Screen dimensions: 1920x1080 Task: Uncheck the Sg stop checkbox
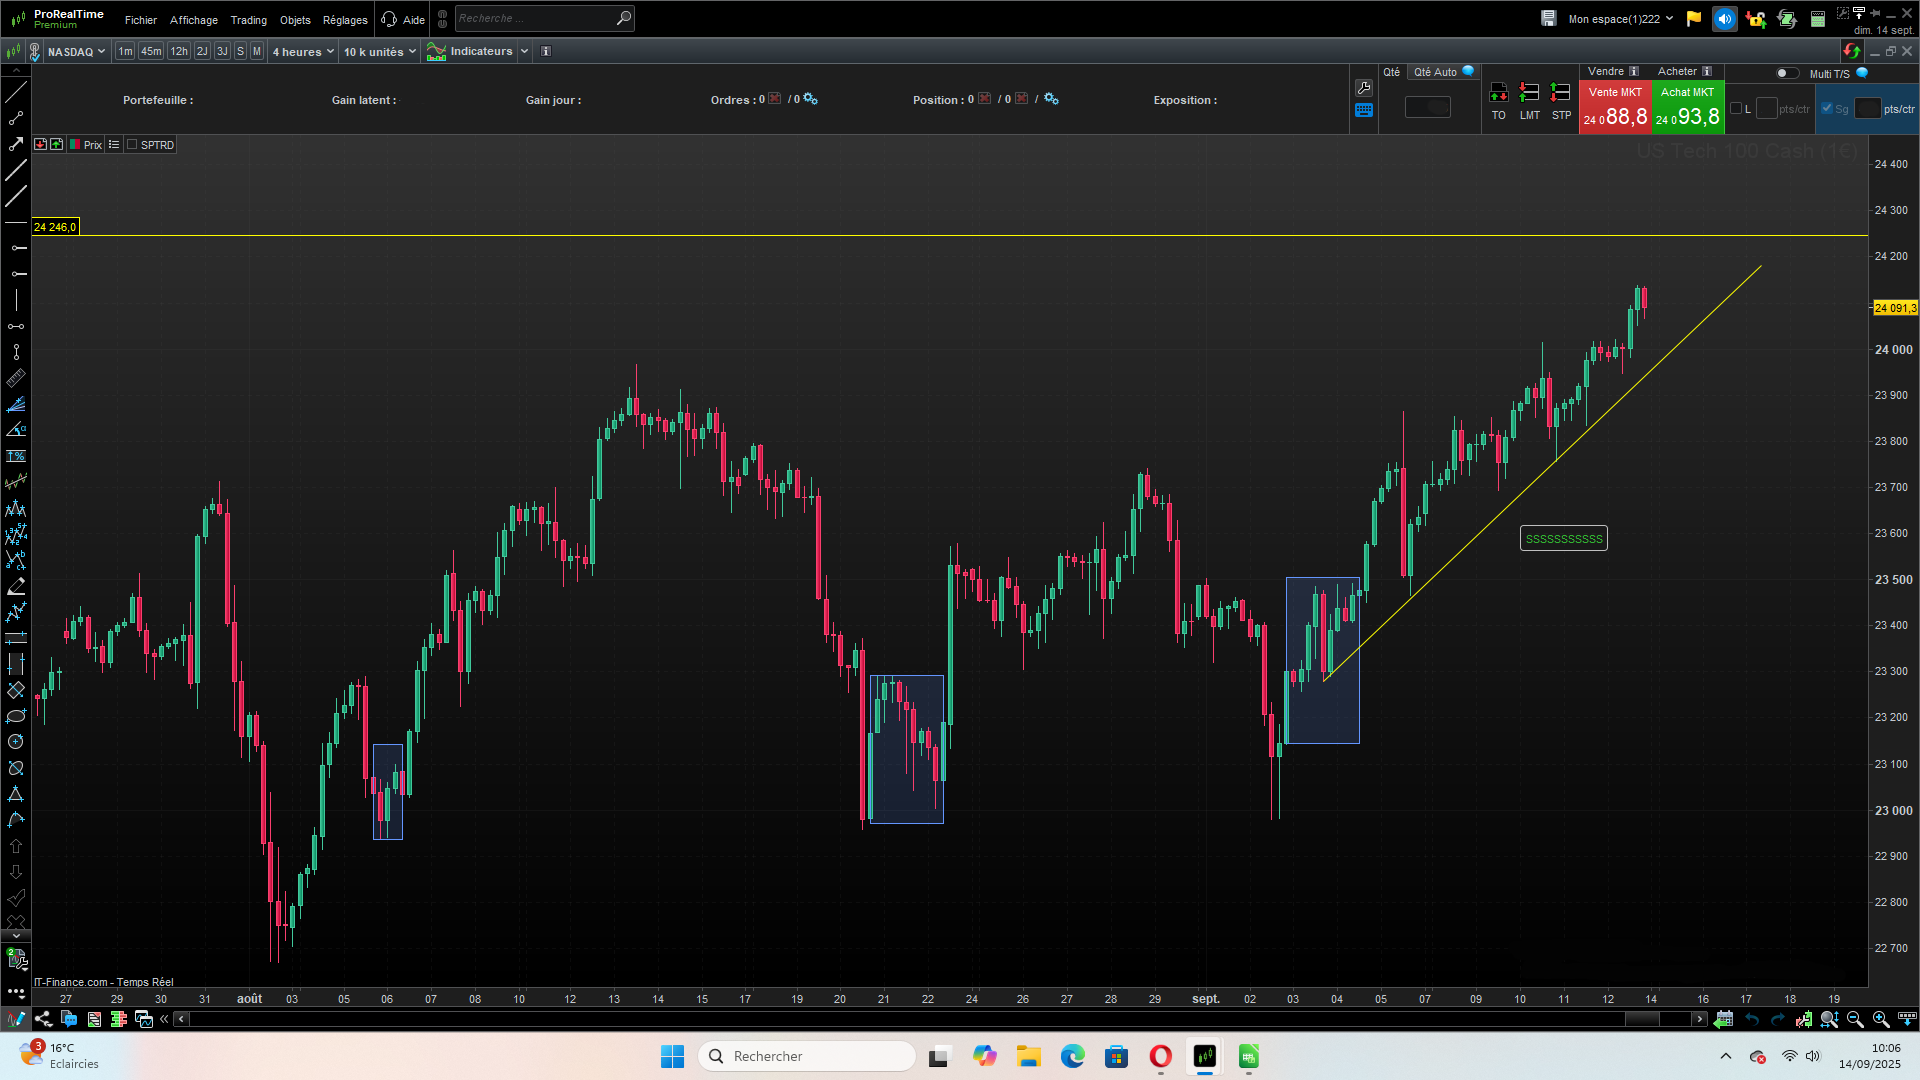1827,109
